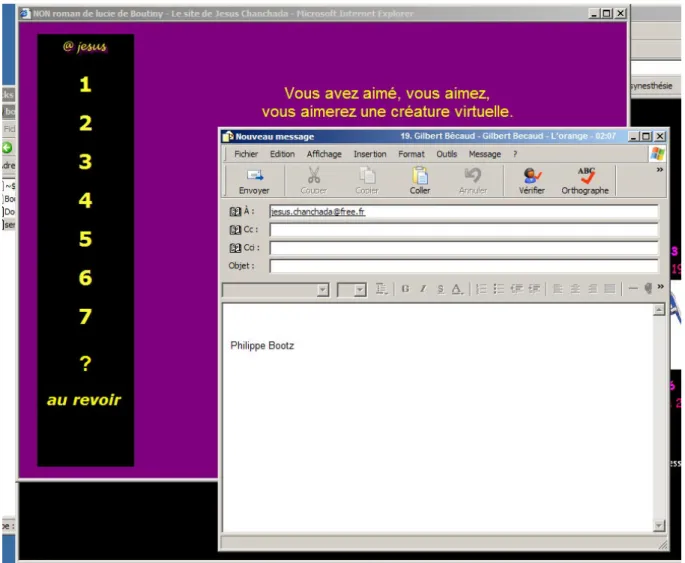The image size is (685, 563).
Task: Open the Fichier menu
Action: 246,154
